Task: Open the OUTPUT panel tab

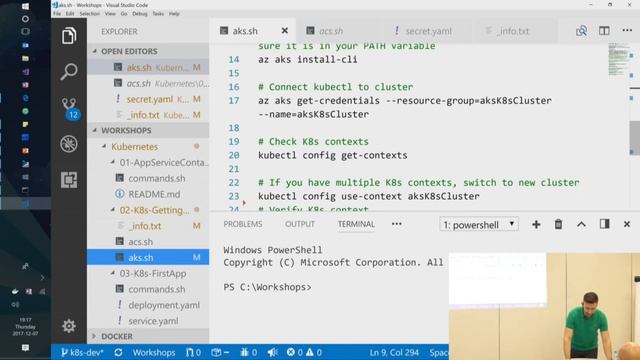Action: pyautogui.click(x=300, y=224)
